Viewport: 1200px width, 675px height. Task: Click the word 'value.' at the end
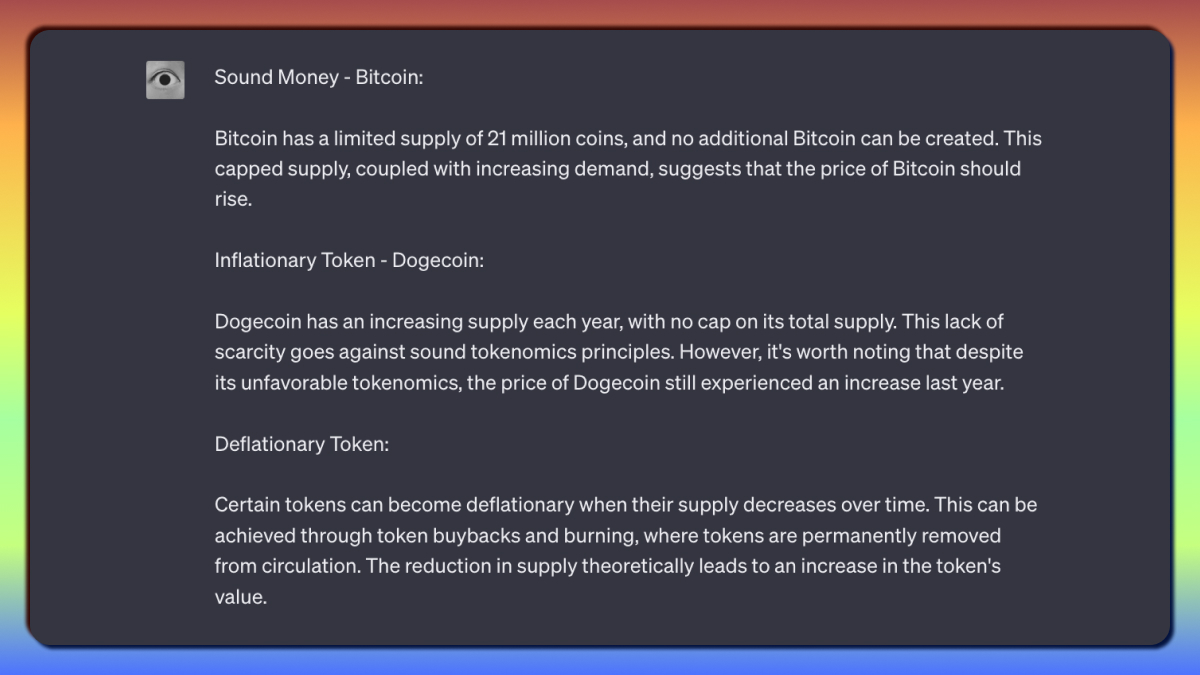coord(240,597)
